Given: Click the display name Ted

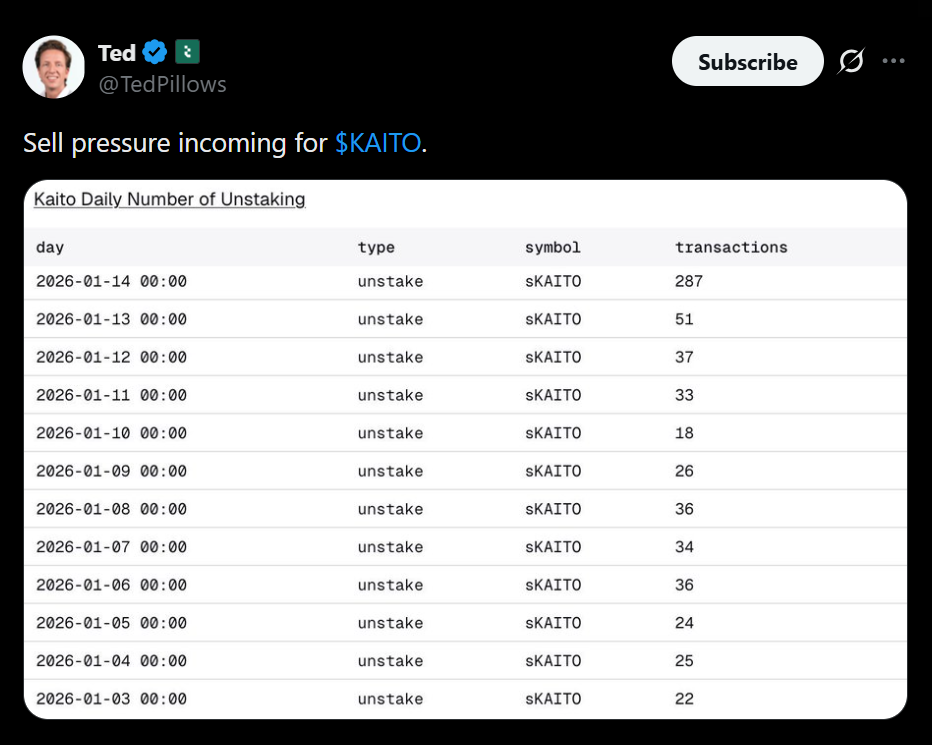Looking at the screenshot, I should click(117, 52).
